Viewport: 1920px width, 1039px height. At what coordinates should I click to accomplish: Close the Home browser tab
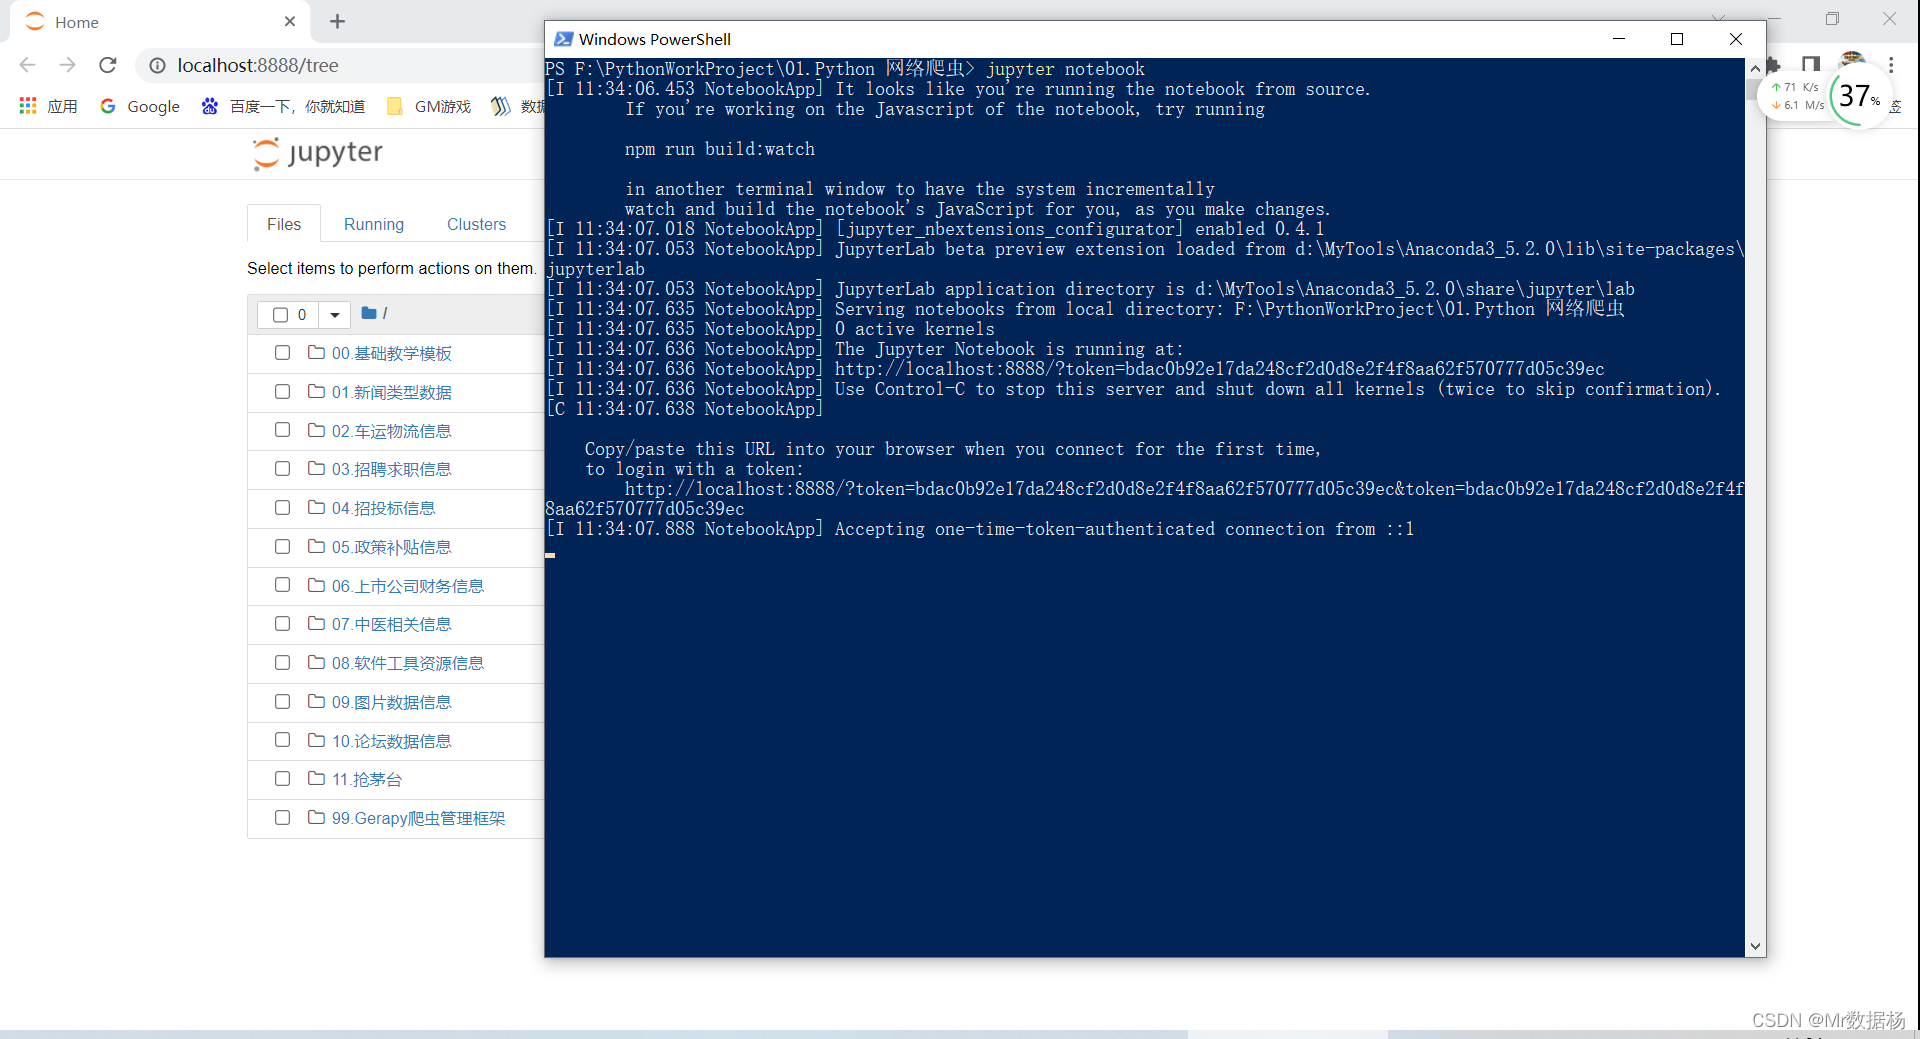click(x=290, y=21)
